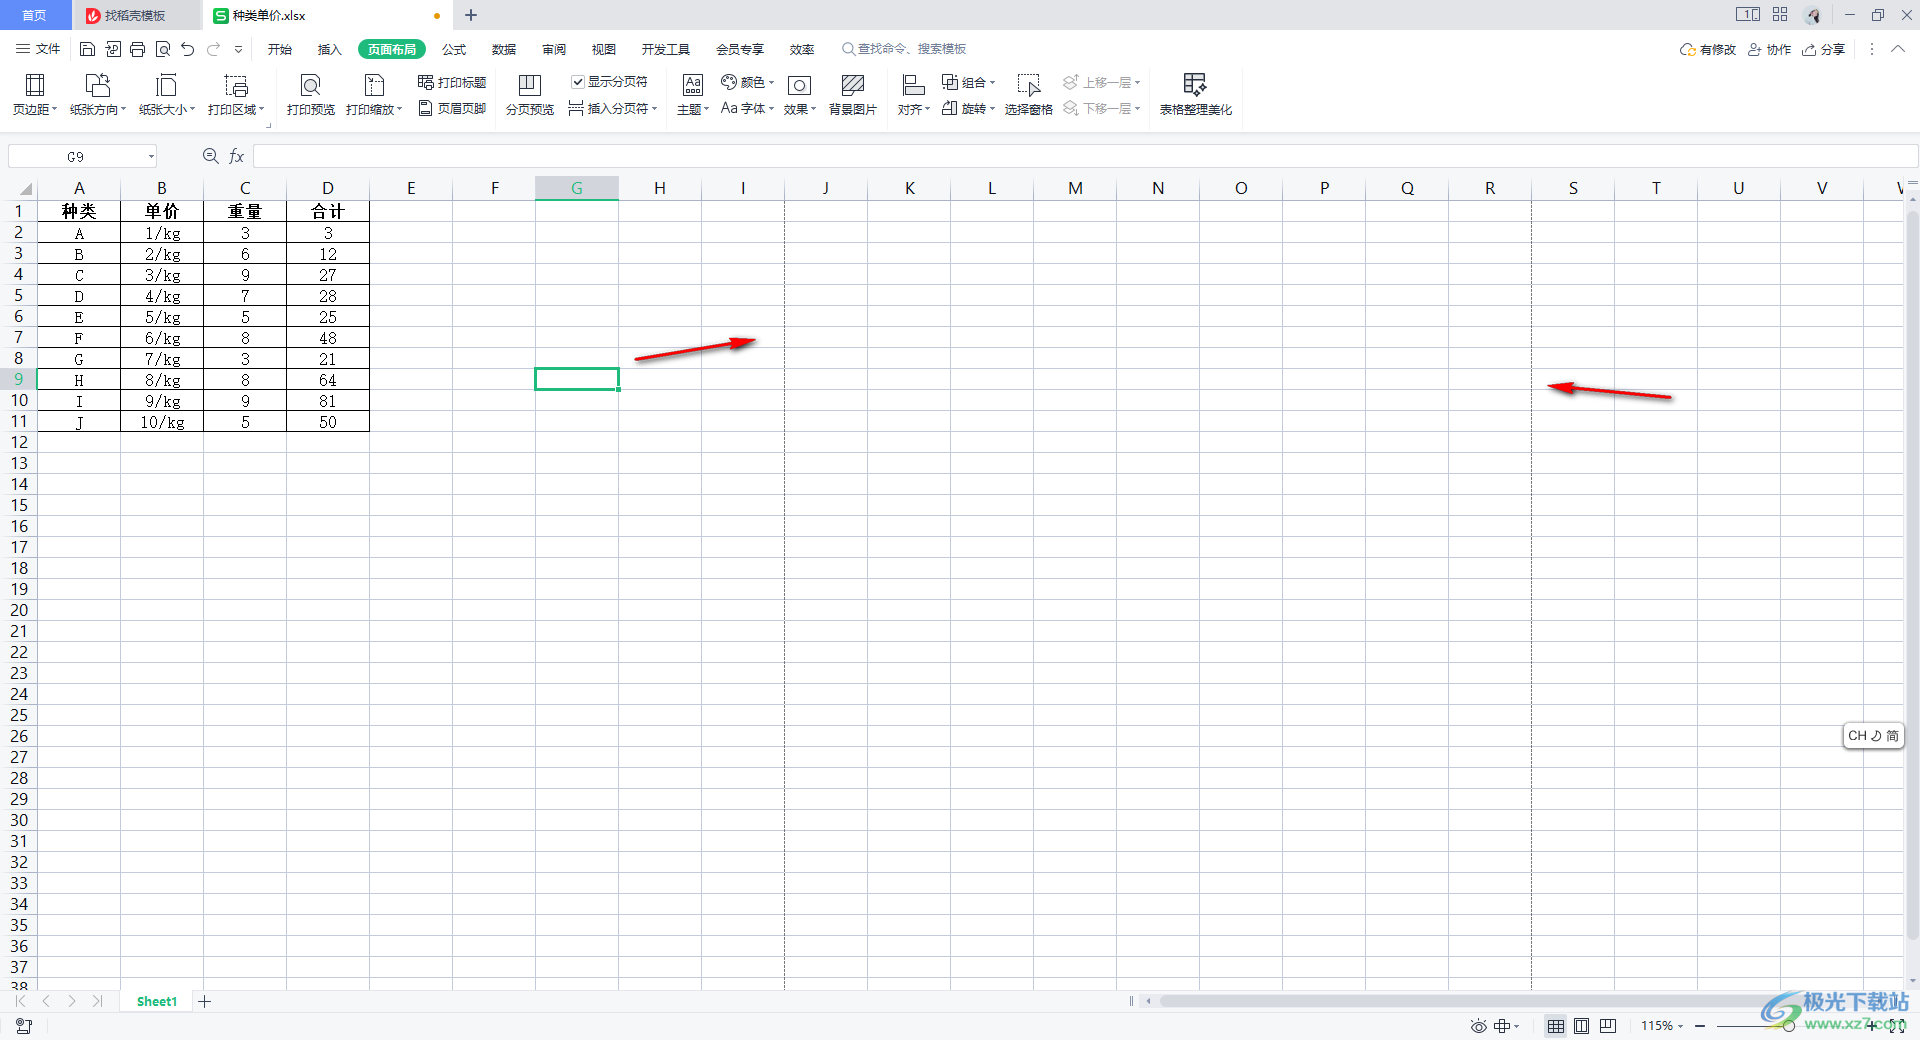Click the CH 简 input method indicator
1920x1040 pixels.
point(1873,736)
